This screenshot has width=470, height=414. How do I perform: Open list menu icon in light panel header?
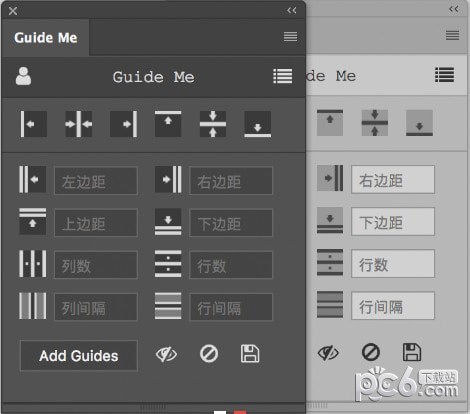(445, 75)
